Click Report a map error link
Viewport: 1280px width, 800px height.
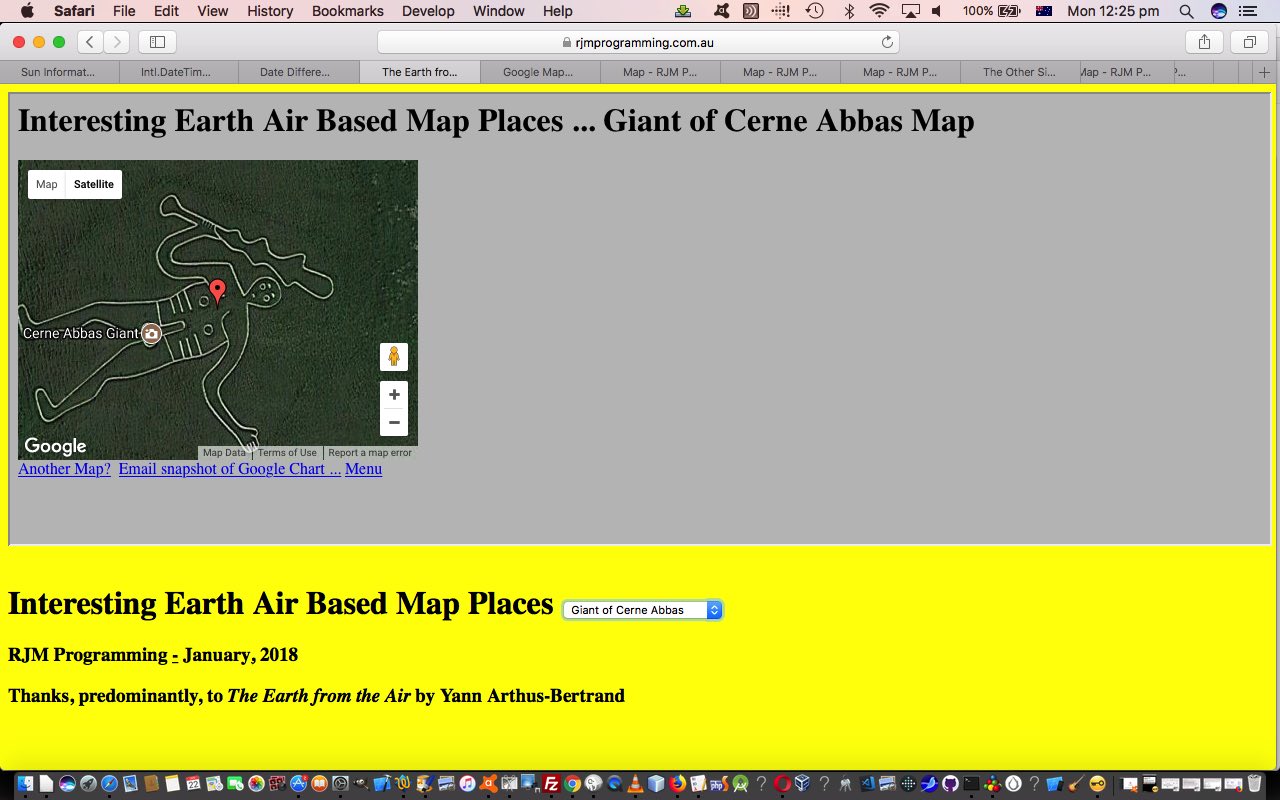click(x=370, y=453)
